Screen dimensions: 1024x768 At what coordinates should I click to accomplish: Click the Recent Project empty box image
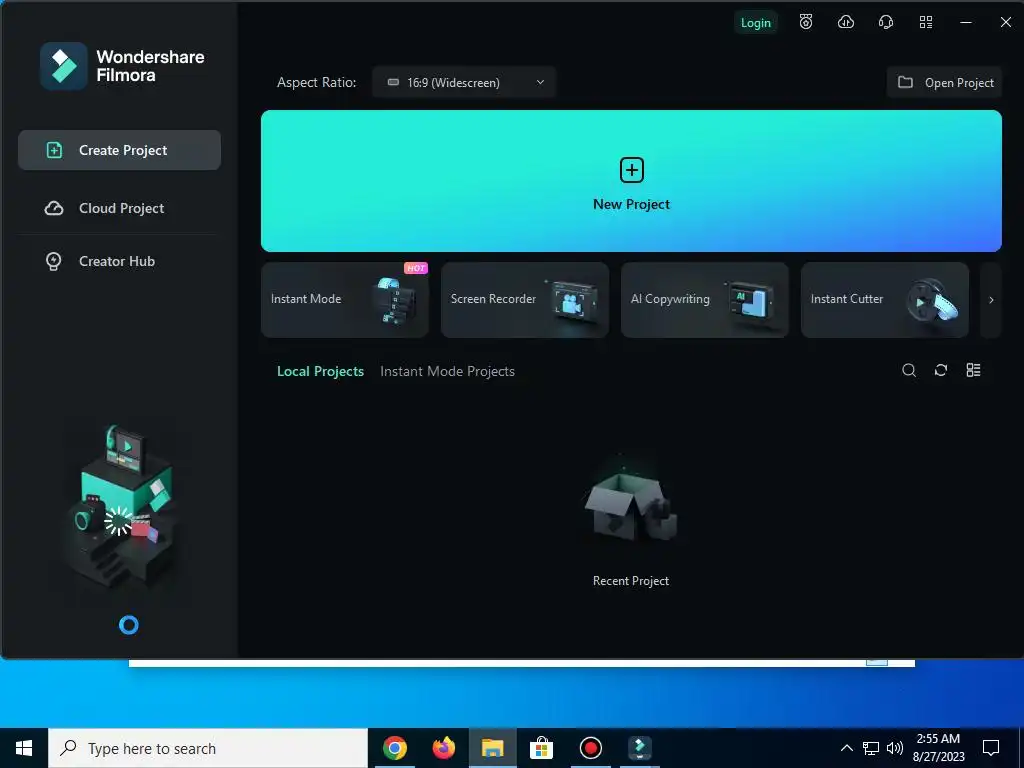coord(631,507)
